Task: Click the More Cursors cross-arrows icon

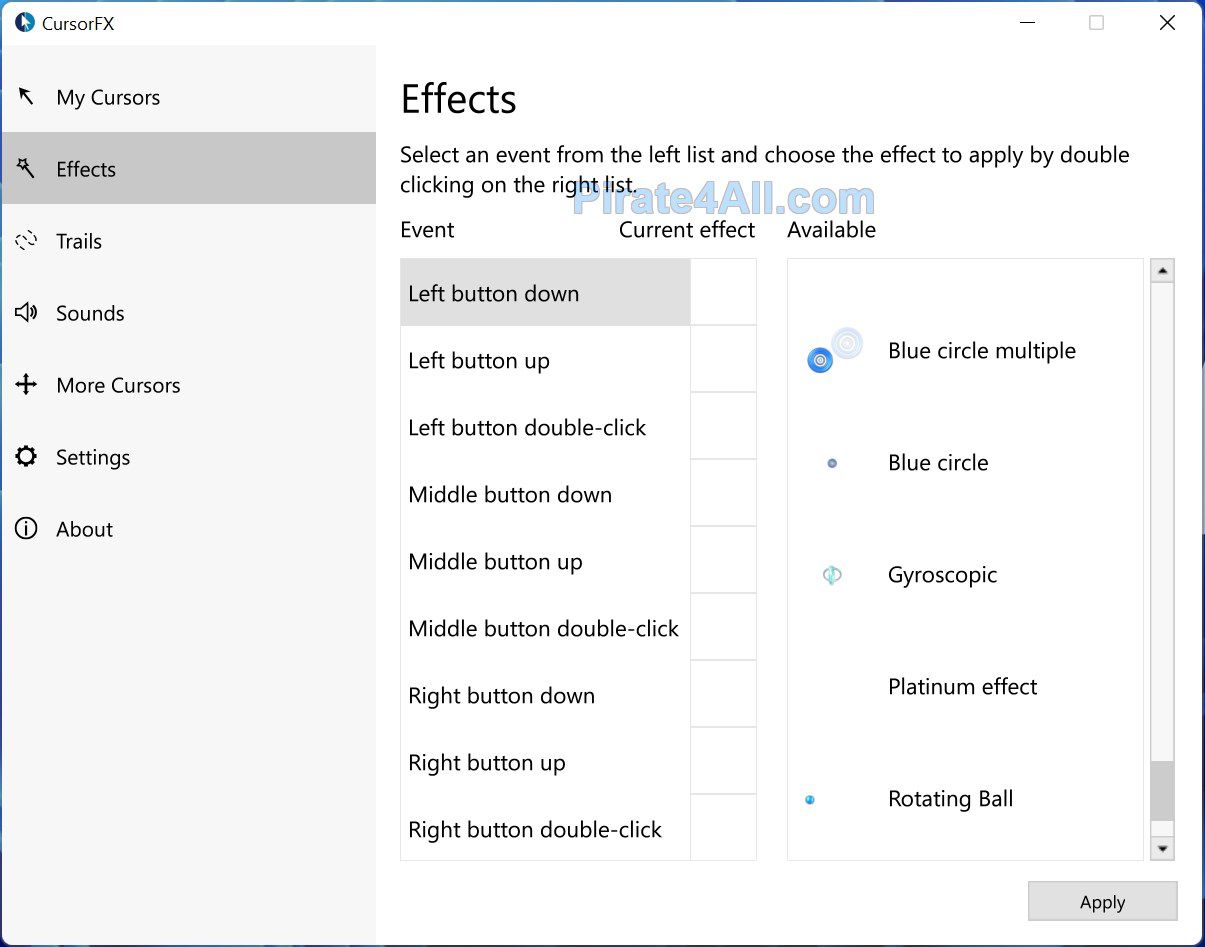Action: [x=26, y=385]
